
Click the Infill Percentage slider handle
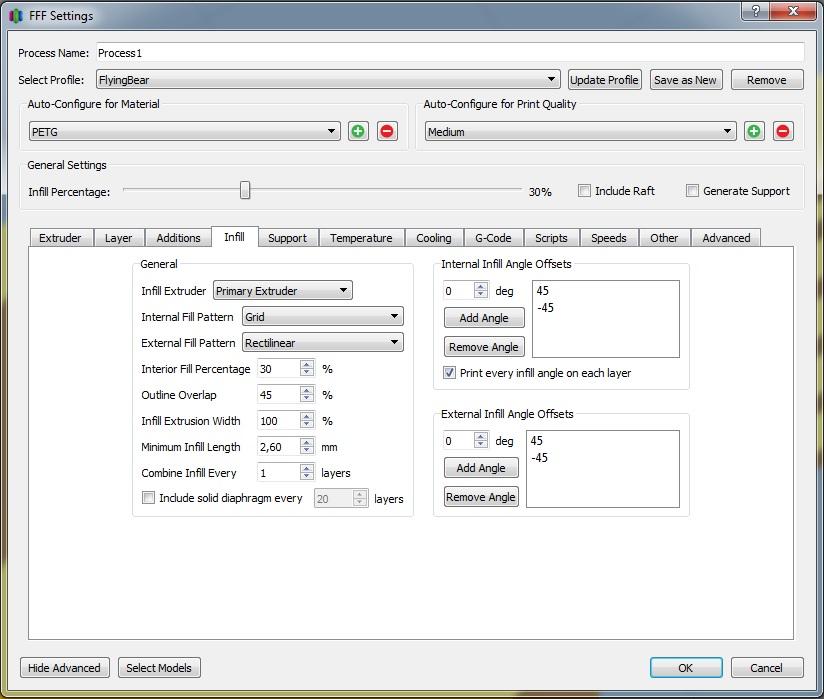tap(245, 191)
